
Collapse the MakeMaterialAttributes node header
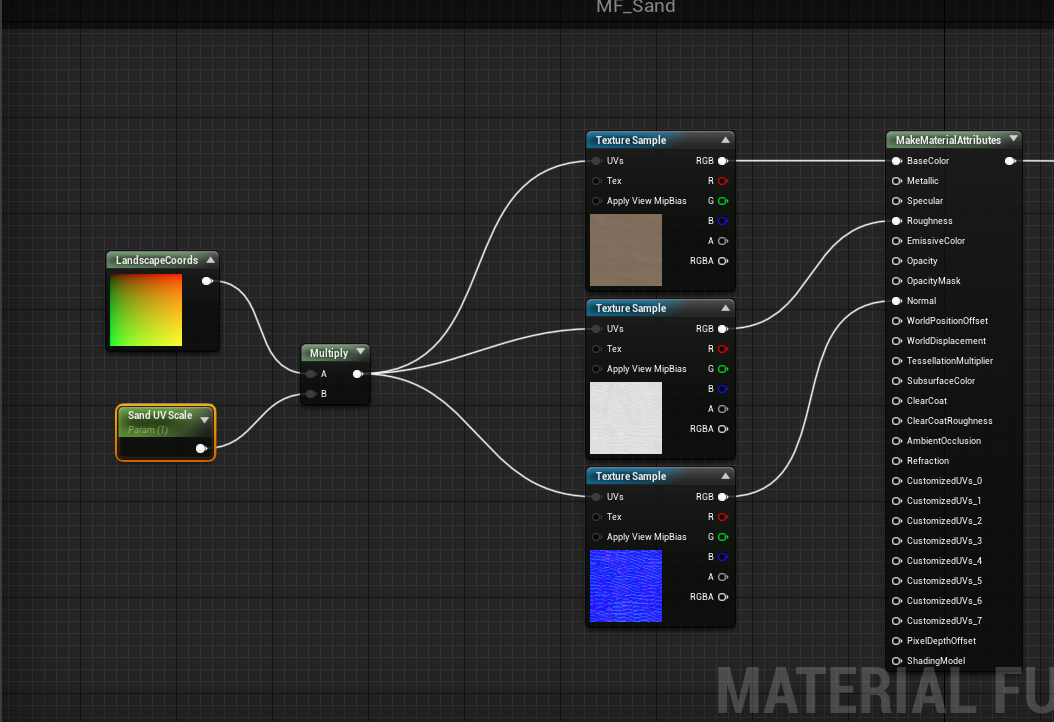pos(1013,139)
